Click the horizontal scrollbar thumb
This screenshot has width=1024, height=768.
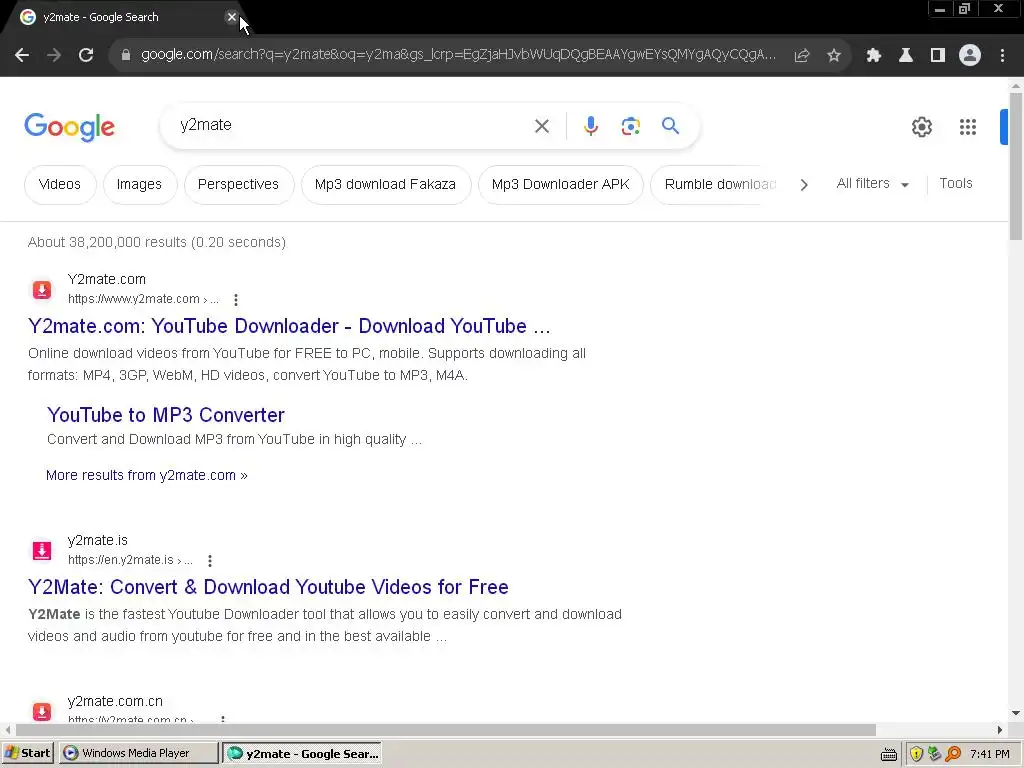[x=445, y=729]
